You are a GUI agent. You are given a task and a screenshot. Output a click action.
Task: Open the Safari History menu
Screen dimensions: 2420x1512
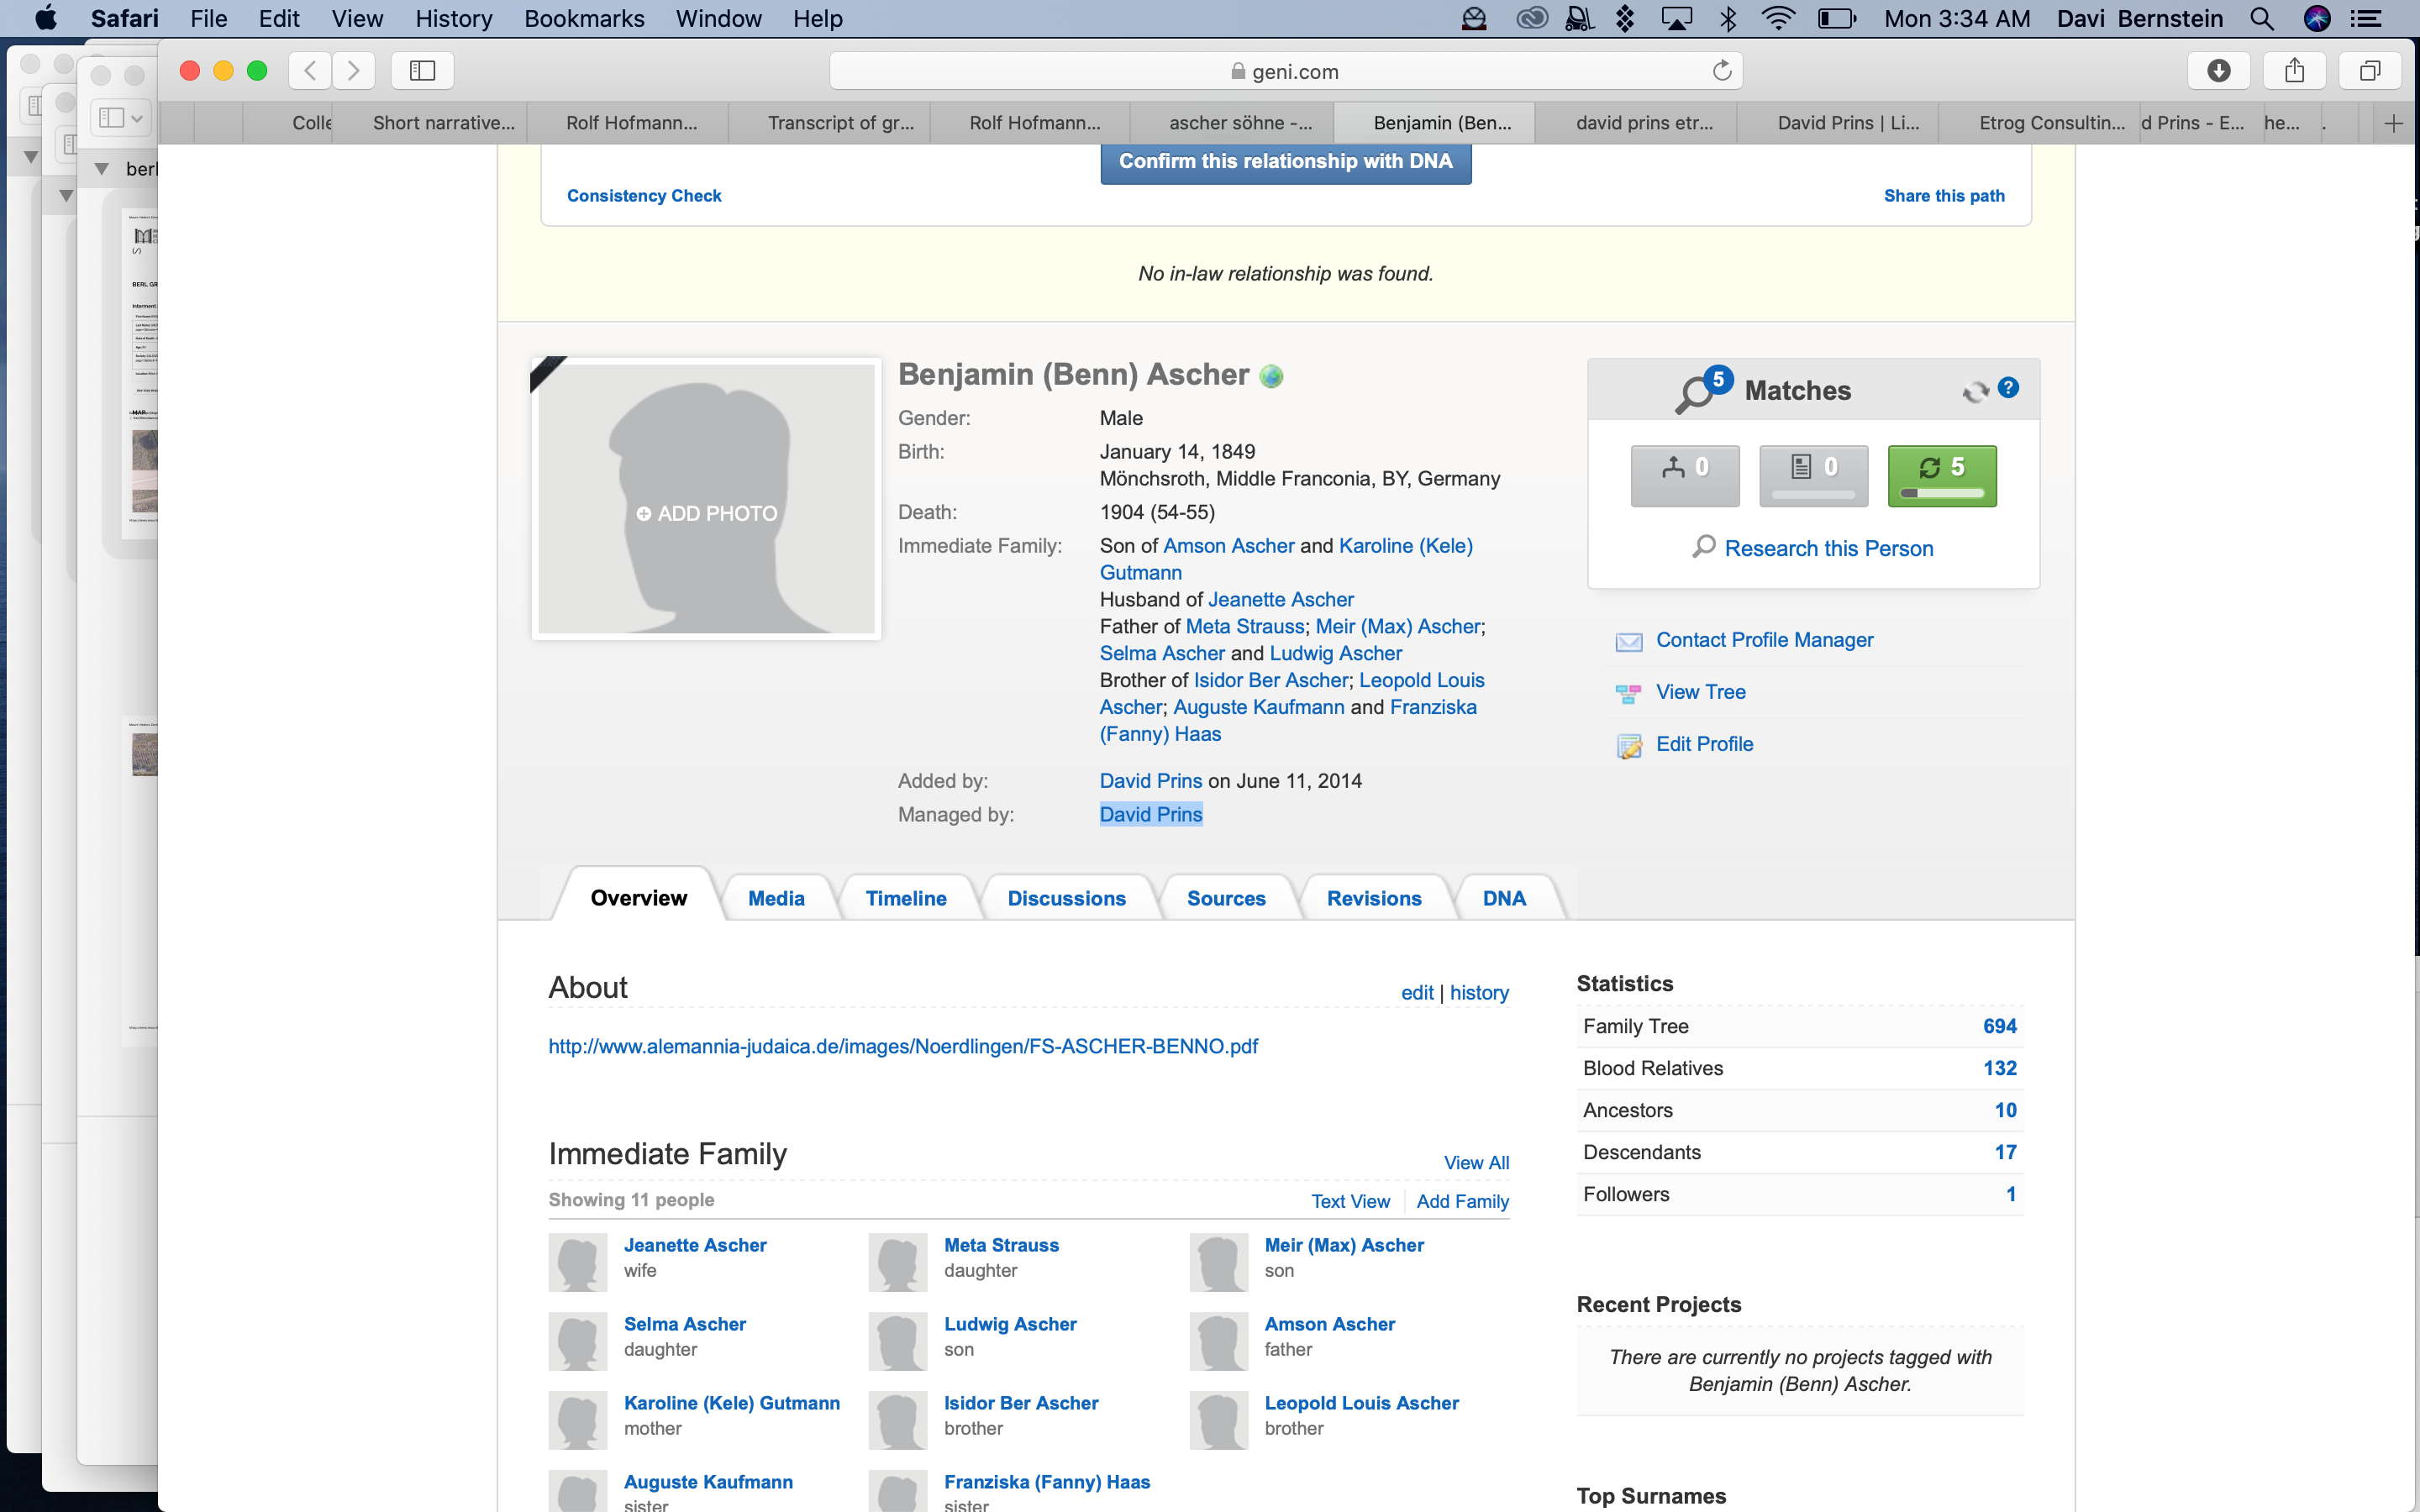[x=453, y=19]
